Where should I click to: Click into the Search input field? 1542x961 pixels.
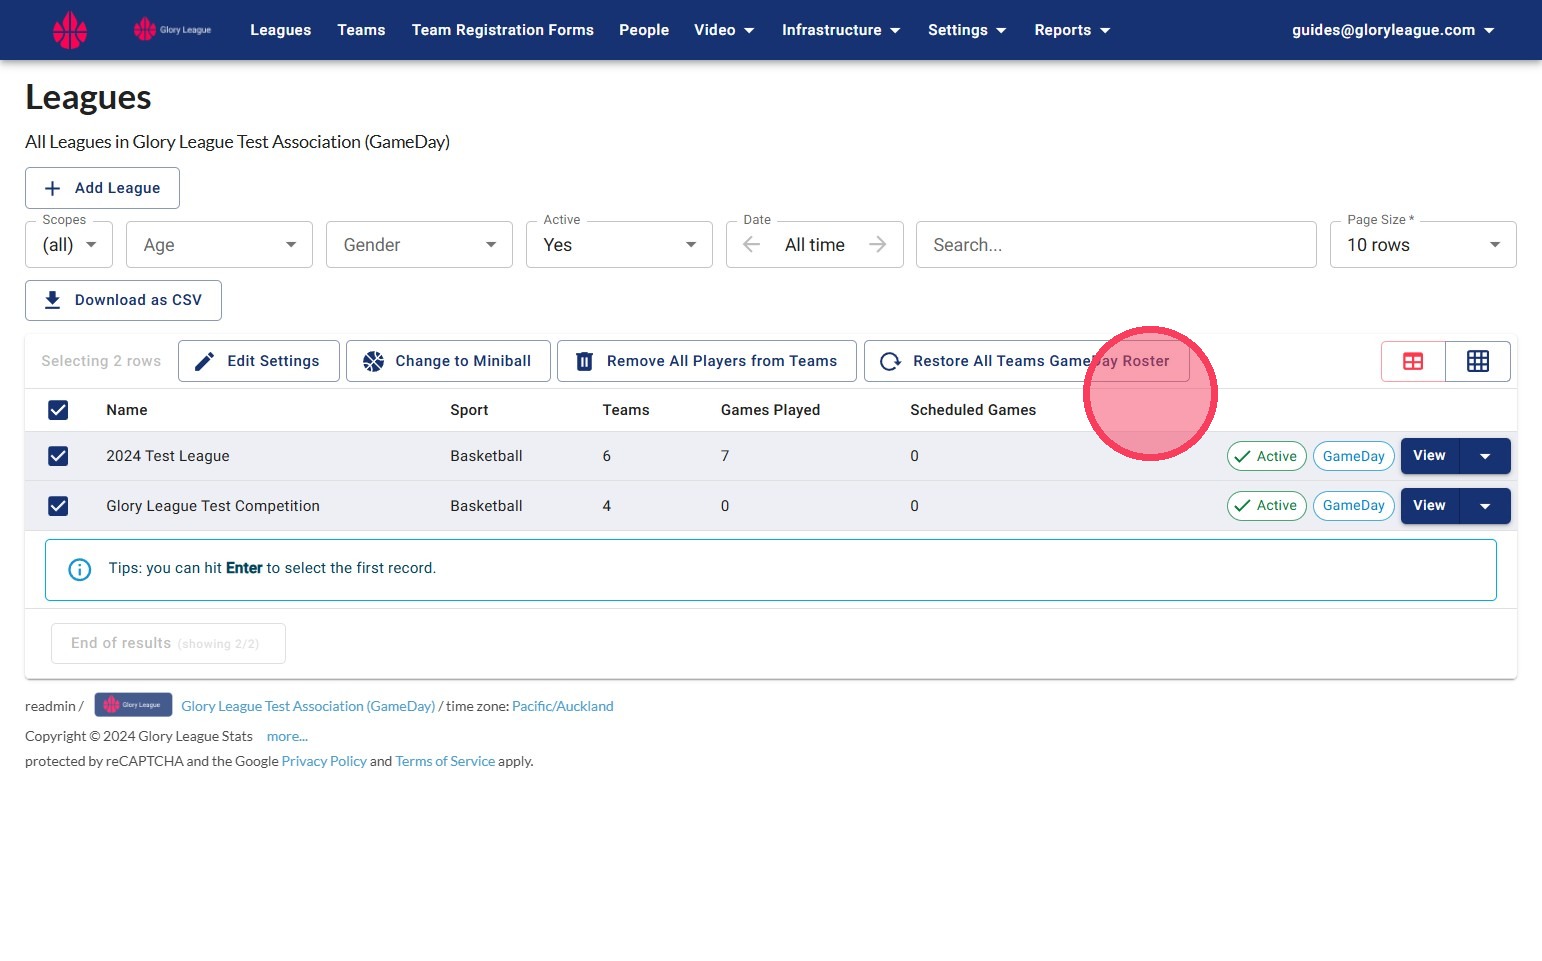pyautogui.click(x=1116, y=244)
